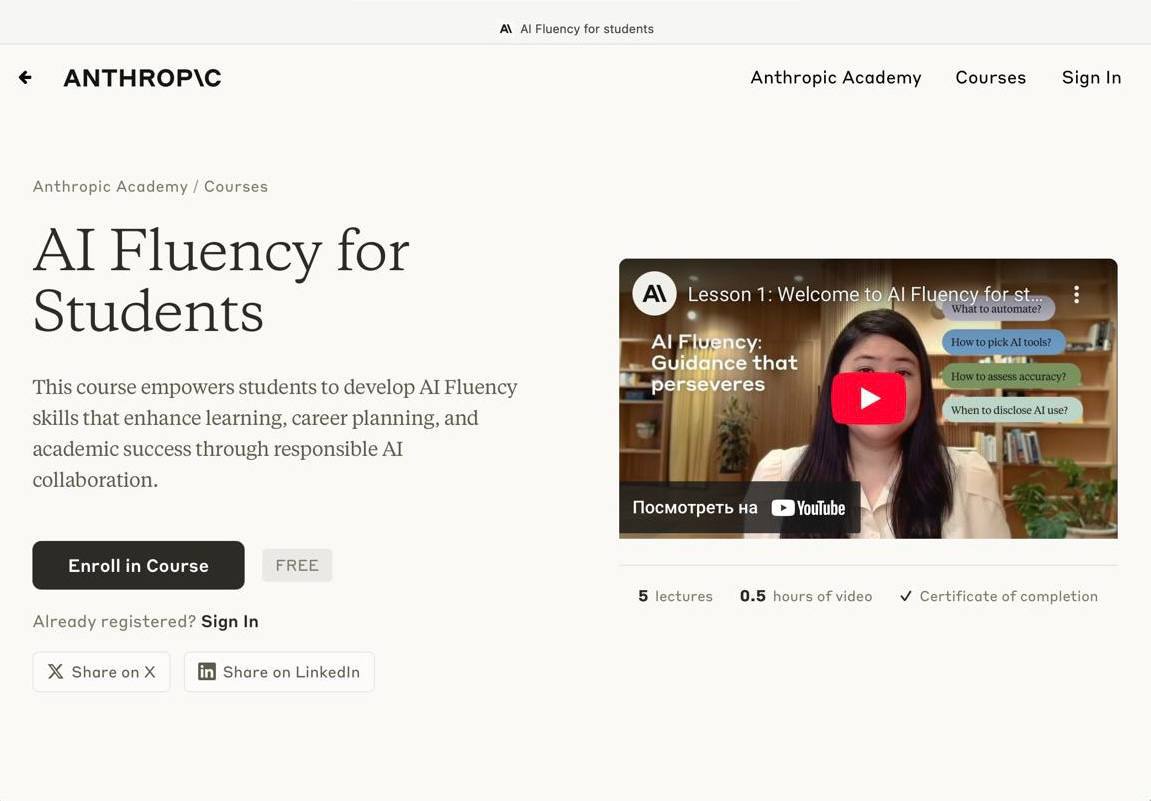Enroll in Course button

138,565
